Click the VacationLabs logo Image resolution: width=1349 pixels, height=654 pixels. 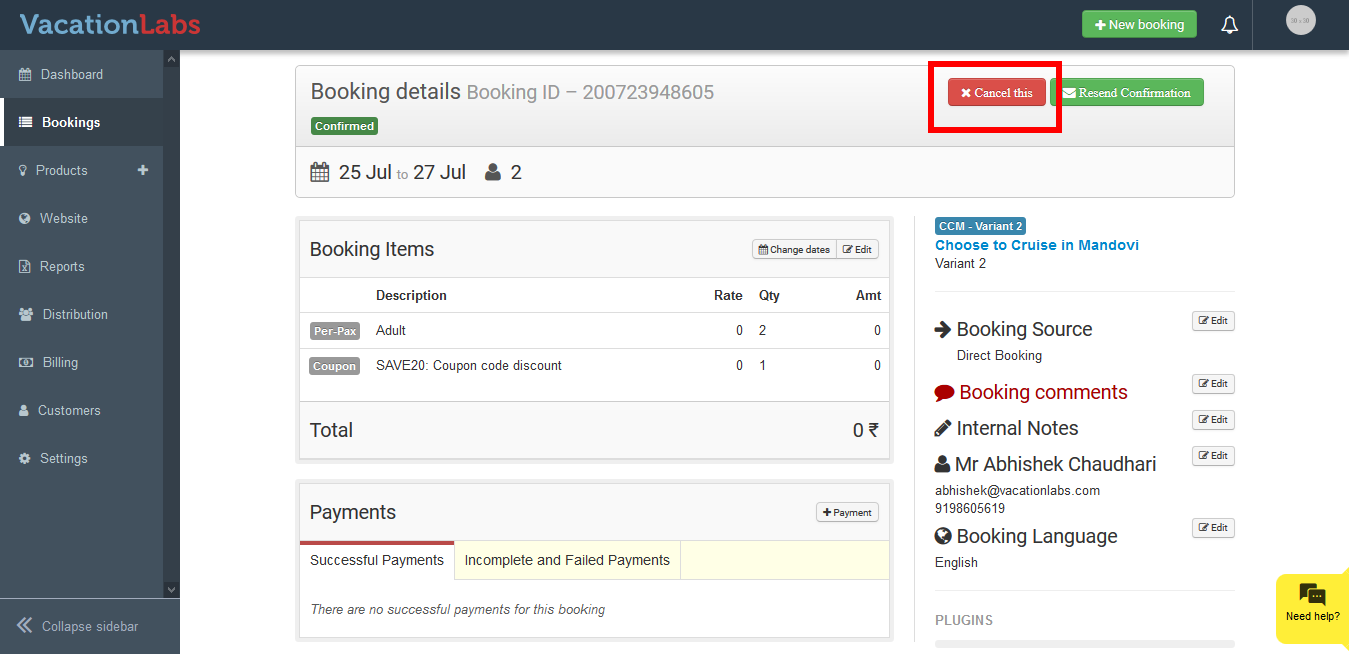(x=110, y=24)
